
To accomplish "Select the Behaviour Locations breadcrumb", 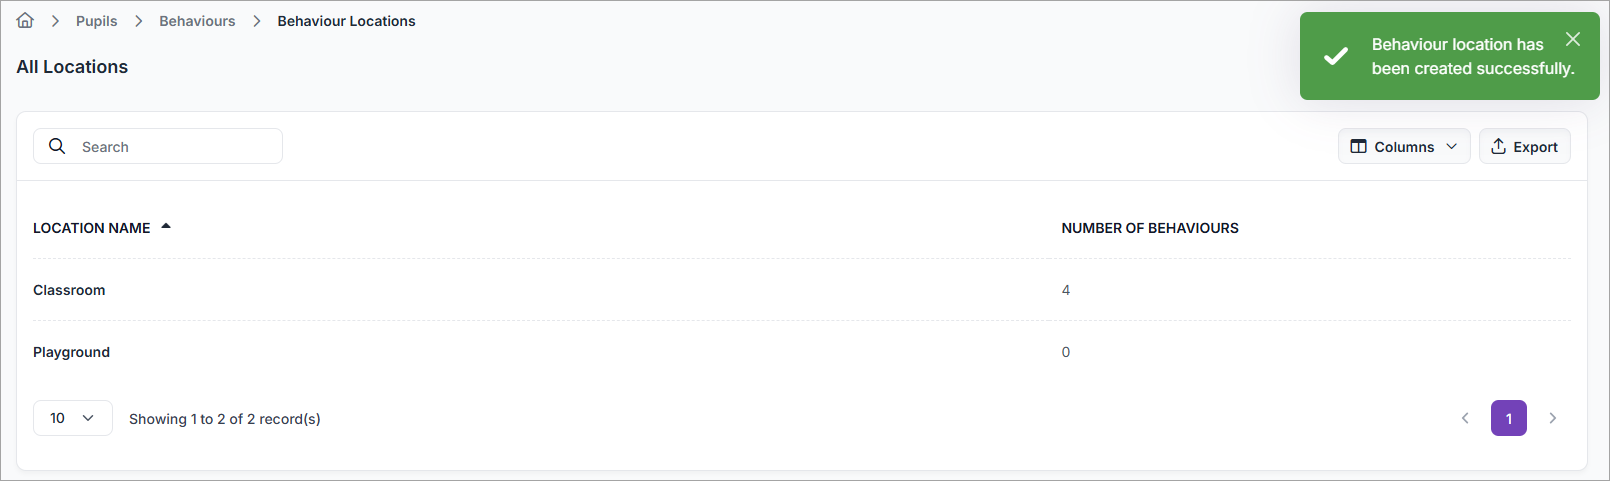I will tap(346, 21).
